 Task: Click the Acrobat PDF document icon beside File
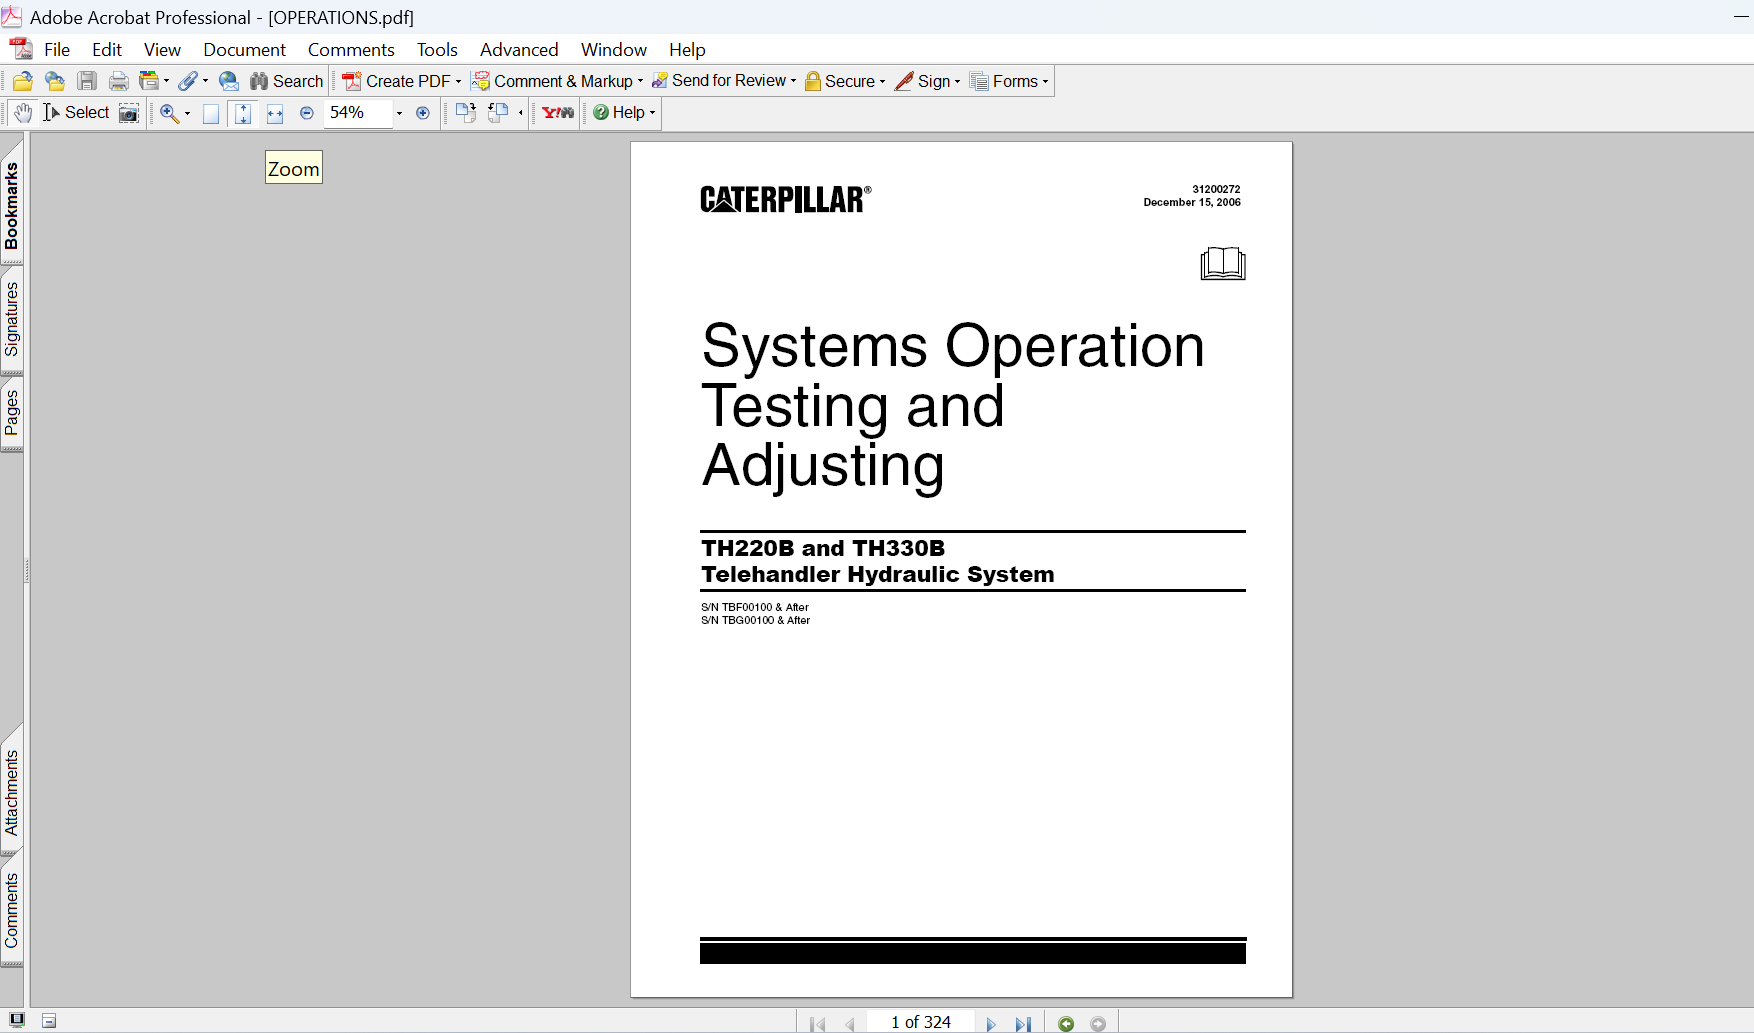21,49
